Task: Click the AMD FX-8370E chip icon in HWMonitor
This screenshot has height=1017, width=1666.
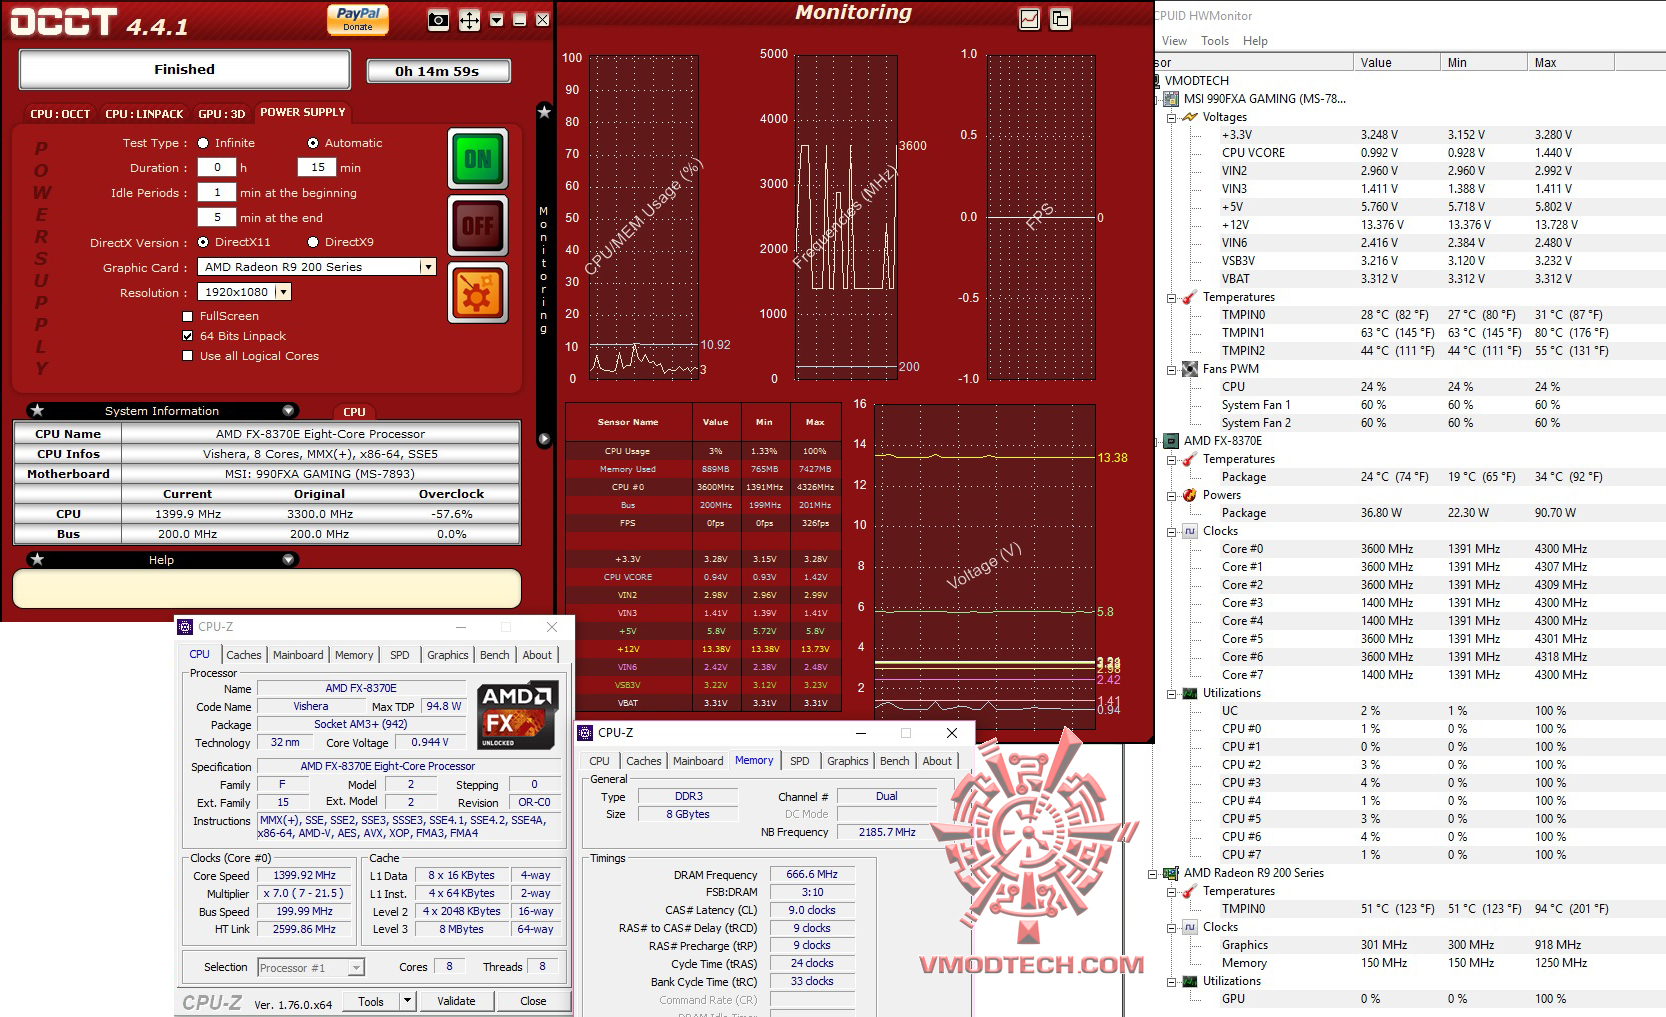Action: [x=1171, y=441]
